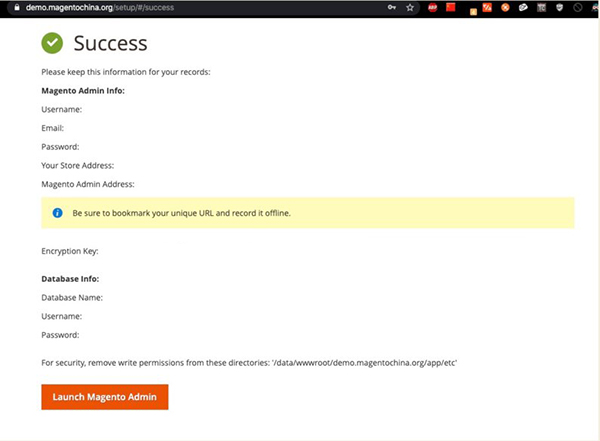Click the bookmark your unique URL notice text
This screenshot has width=600, height=441.
point(181,213)
